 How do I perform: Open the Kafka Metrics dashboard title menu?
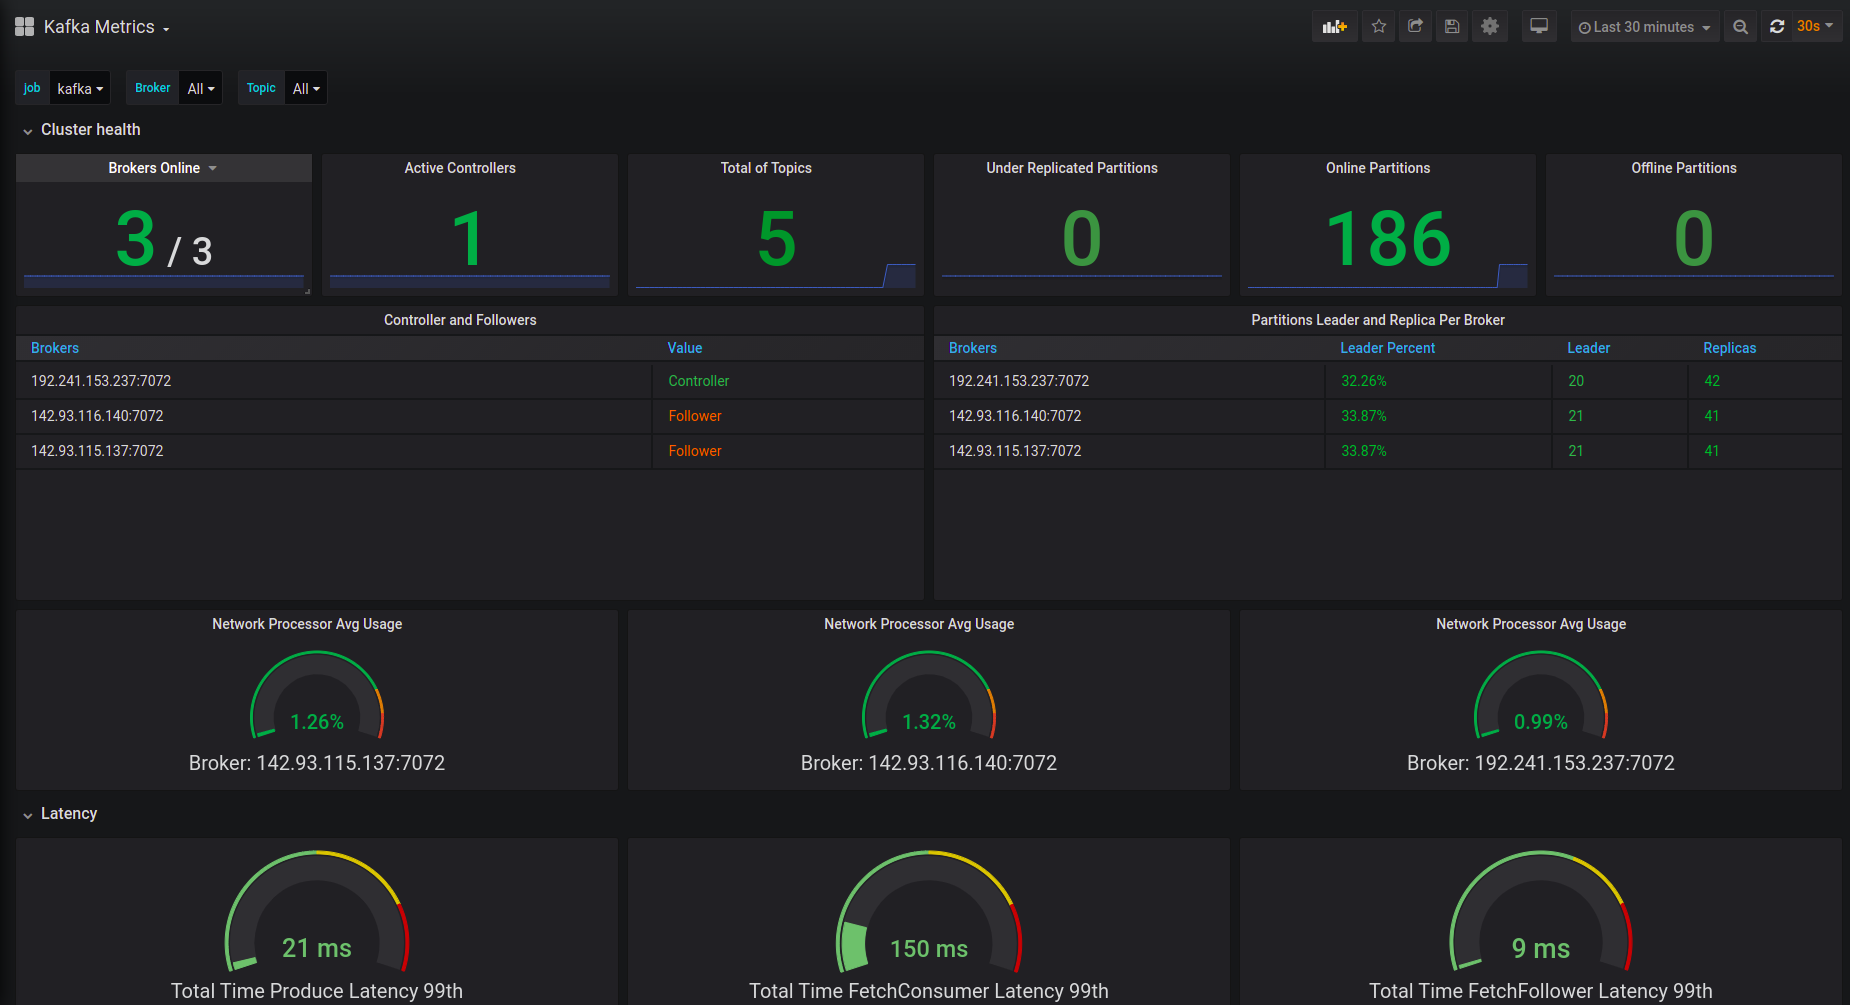[106, 27]
